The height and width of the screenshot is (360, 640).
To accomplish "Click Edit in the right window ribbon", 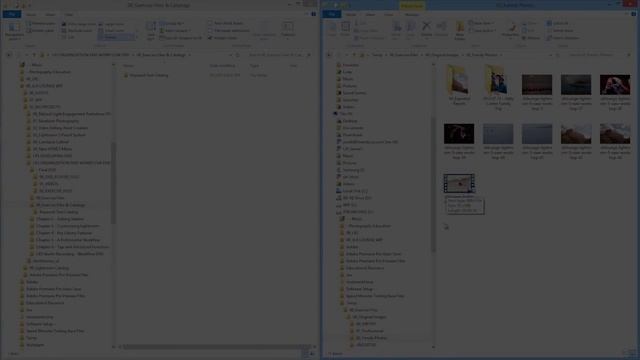I will pos(529,31).
